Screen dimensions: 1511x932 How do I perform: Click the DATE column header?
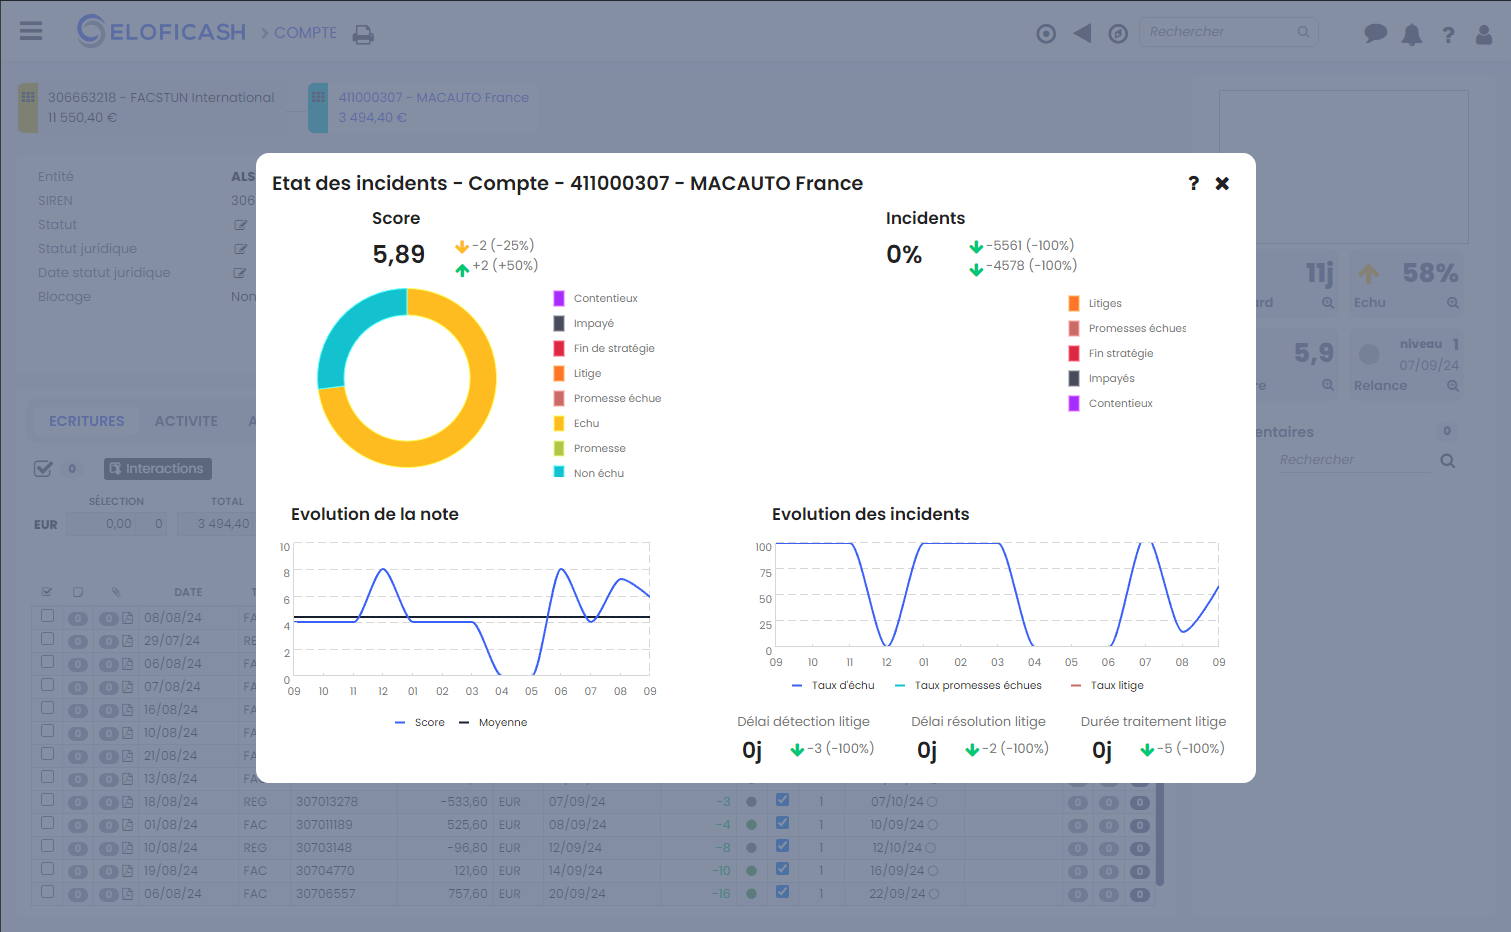coord(188,593)
